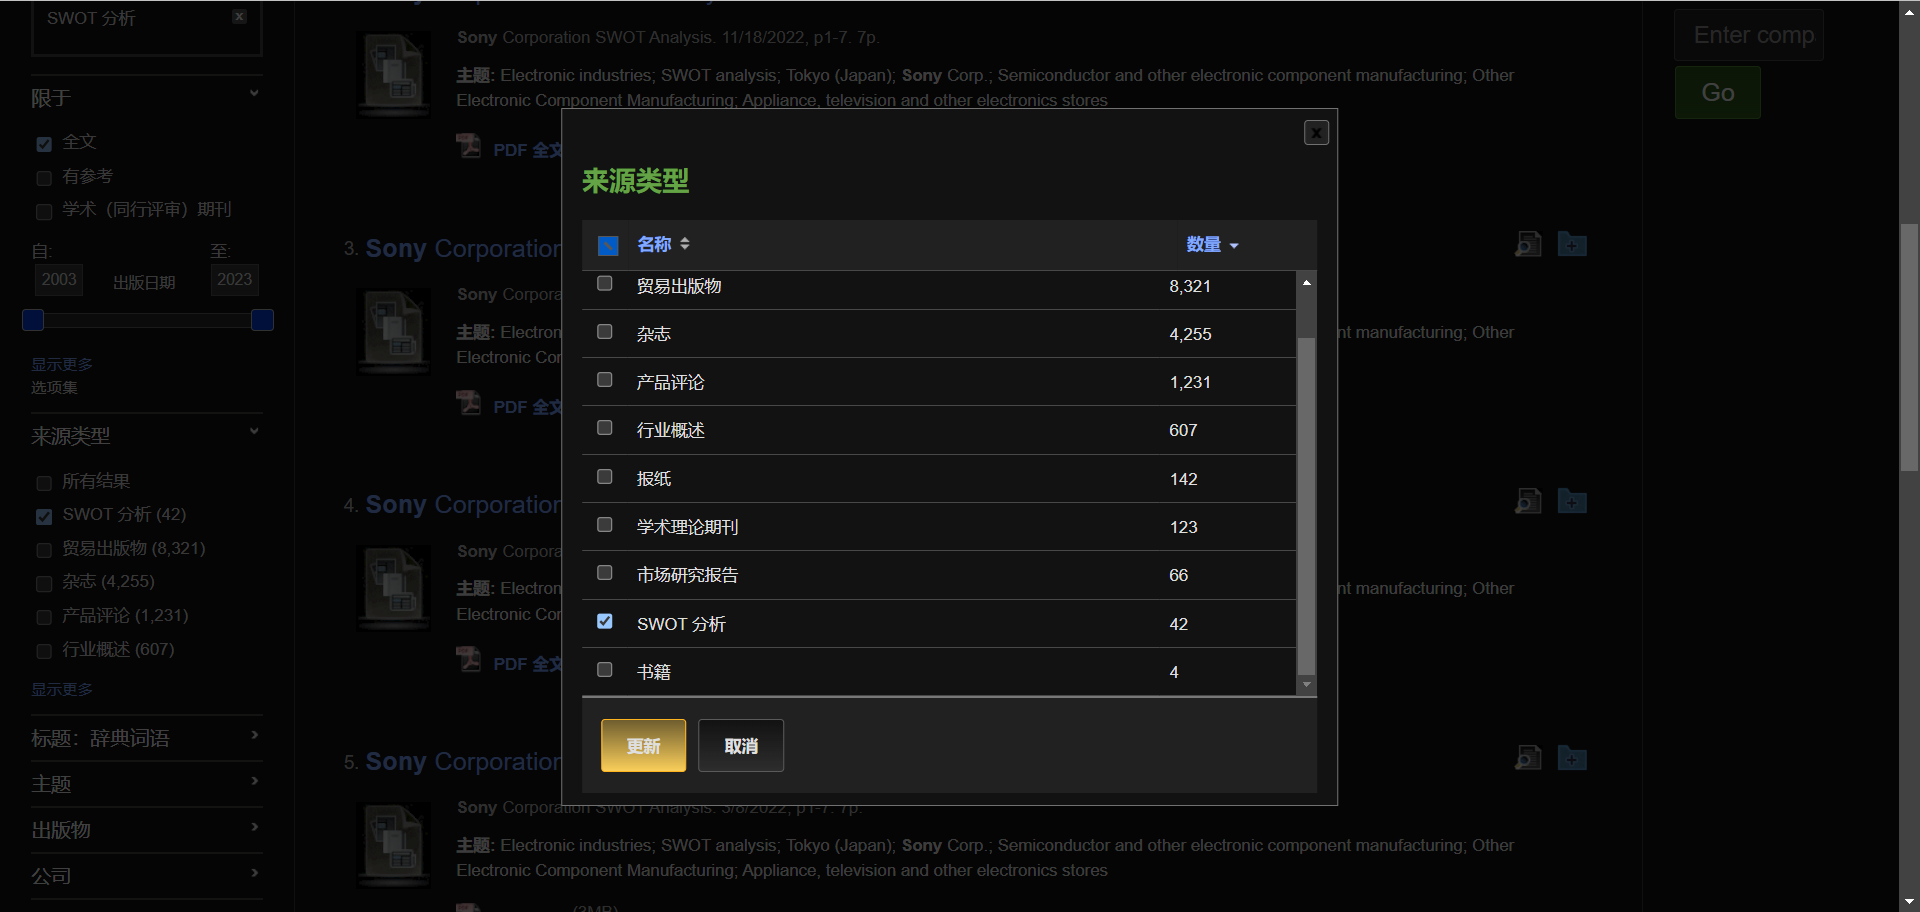This screenshot has height=912, width=1920.
Task: Click the green Go button
Action: tap(1718, 93)
